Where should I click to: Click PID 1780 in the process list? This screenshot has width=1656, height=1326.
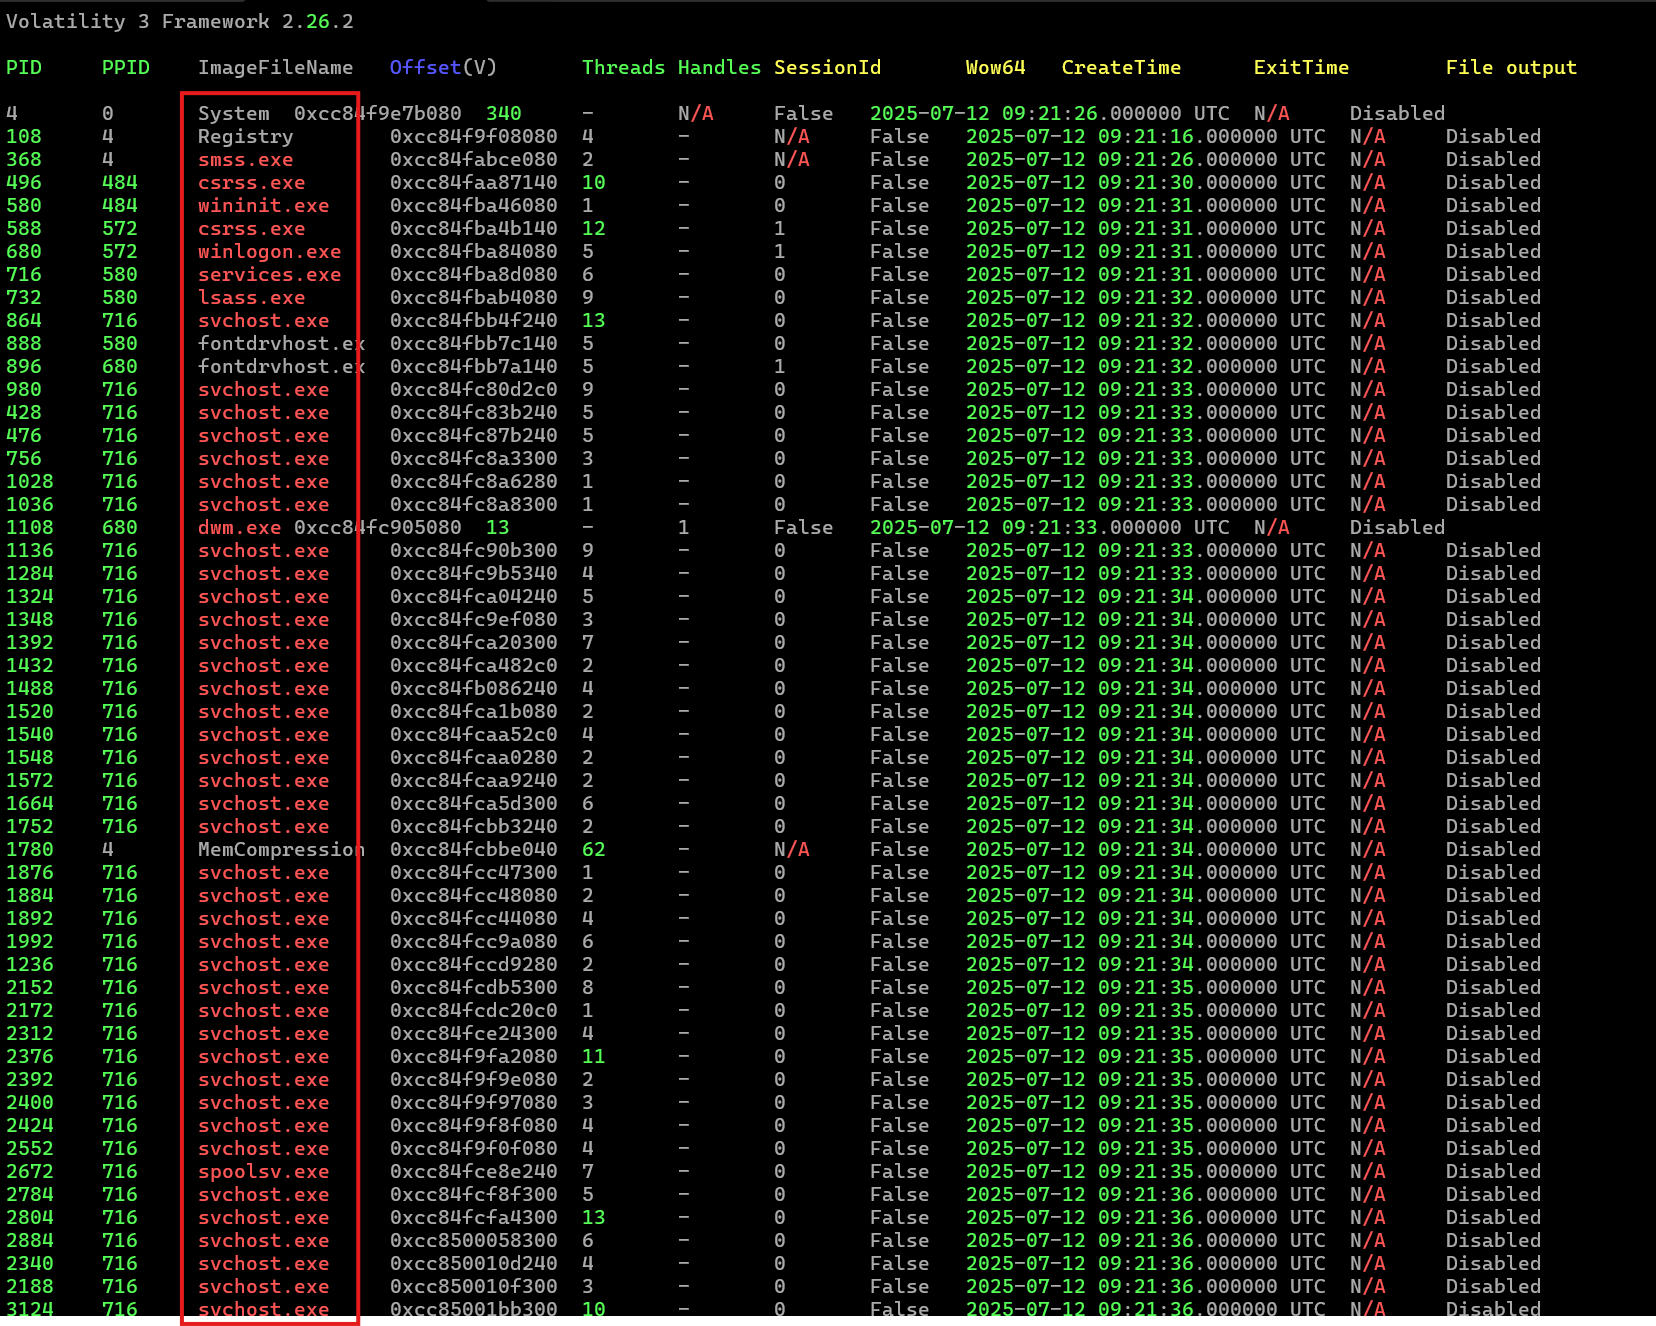click(30, 849)
